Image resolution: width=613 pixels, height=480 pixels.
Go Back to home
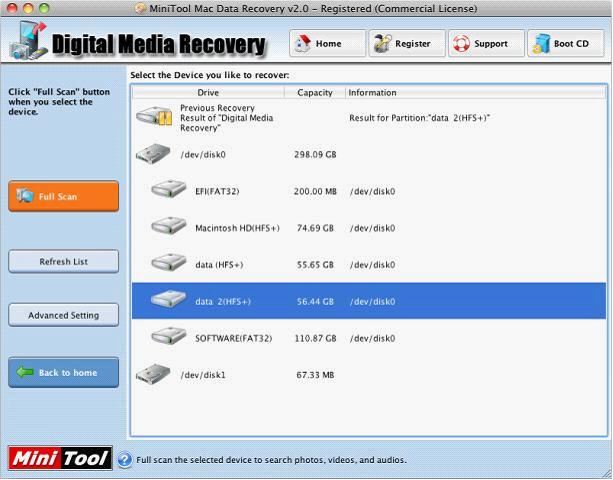click(63, 373)
